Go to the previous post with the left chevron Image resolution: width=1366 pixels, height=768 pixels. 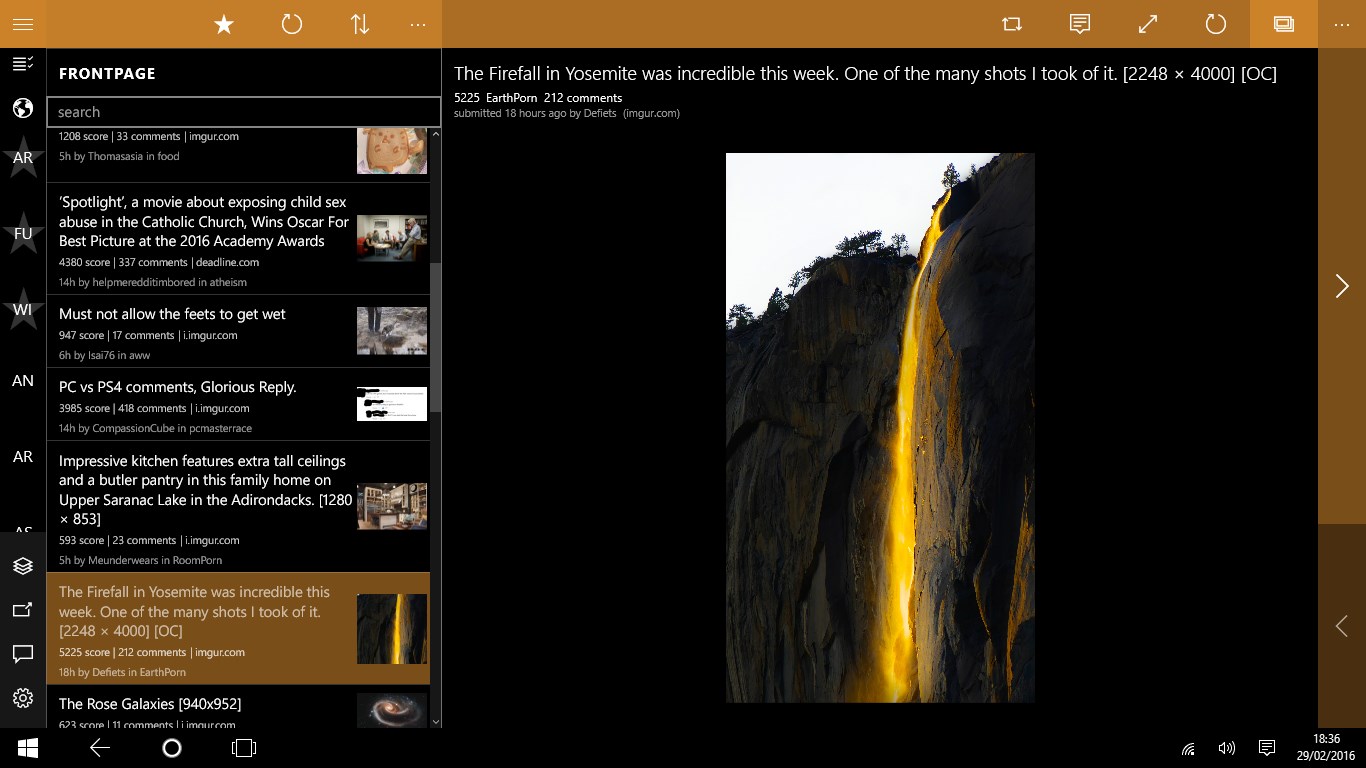pyautogui.click(x=1342, y=627)
